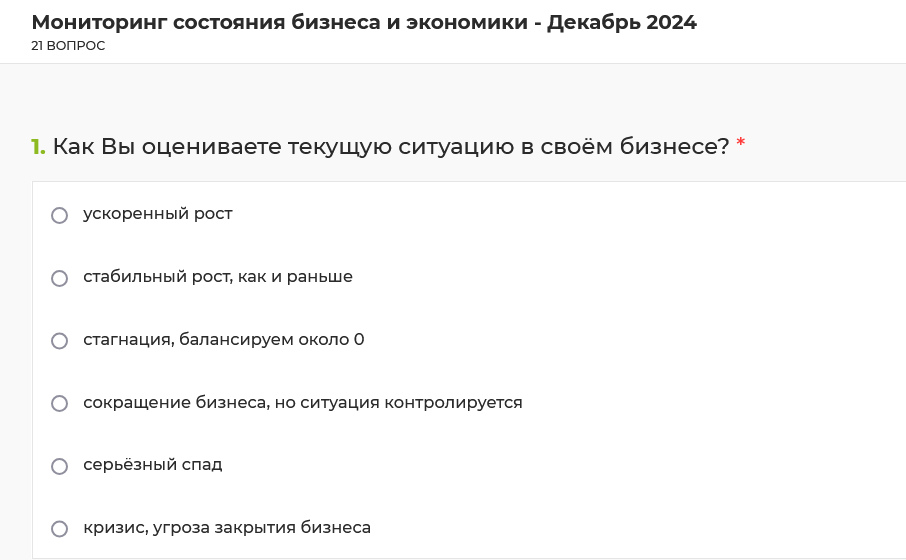The image size is (906, 560).
Task: Click the 'стабильный рост, как и раньше' label
Action: 218,277
